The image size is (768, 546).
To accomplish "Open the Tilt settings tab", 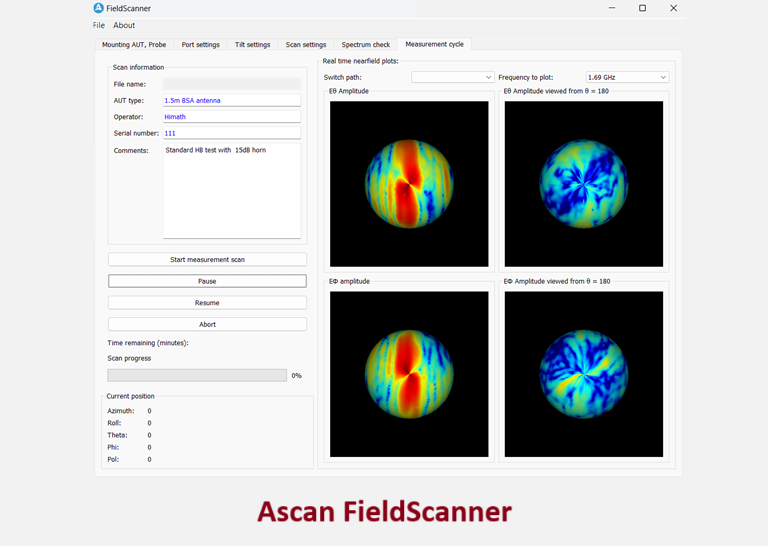I will [x=252, y=45].
